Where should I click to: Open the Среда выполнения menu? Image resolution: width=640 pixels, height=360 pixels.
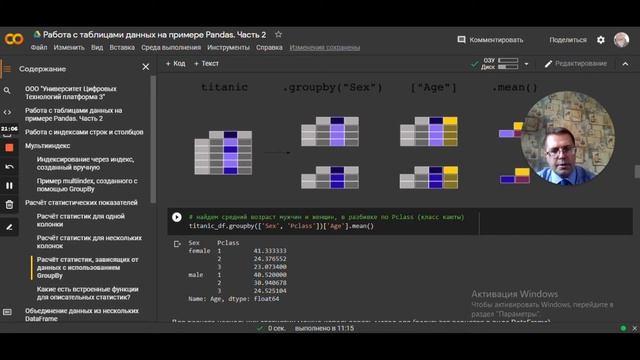171,47
